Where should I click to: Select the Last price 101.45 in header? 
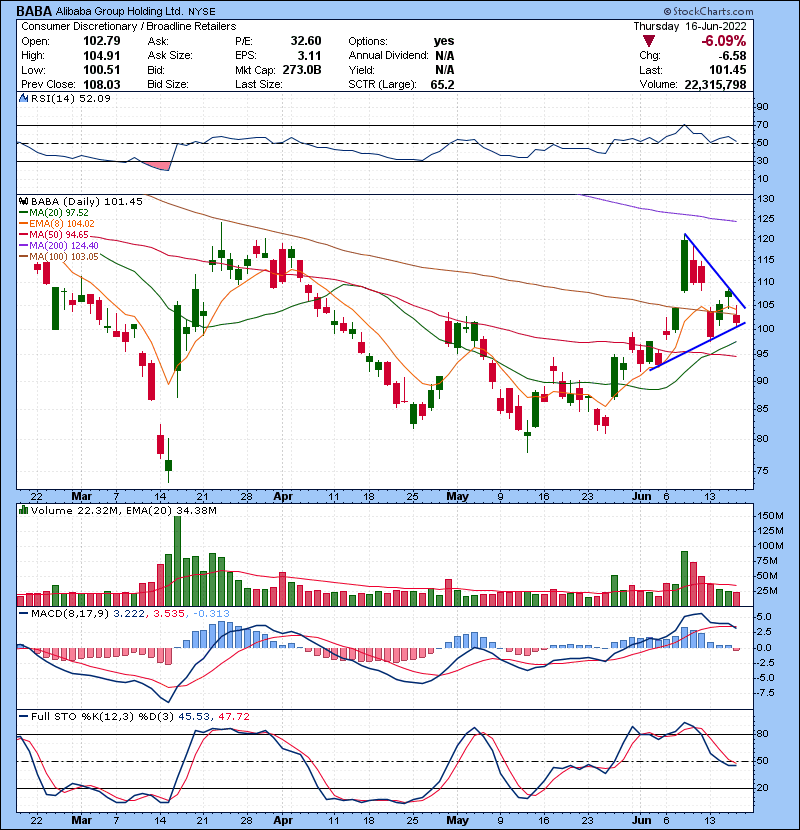pyautogui.click(x=728, y=70)
